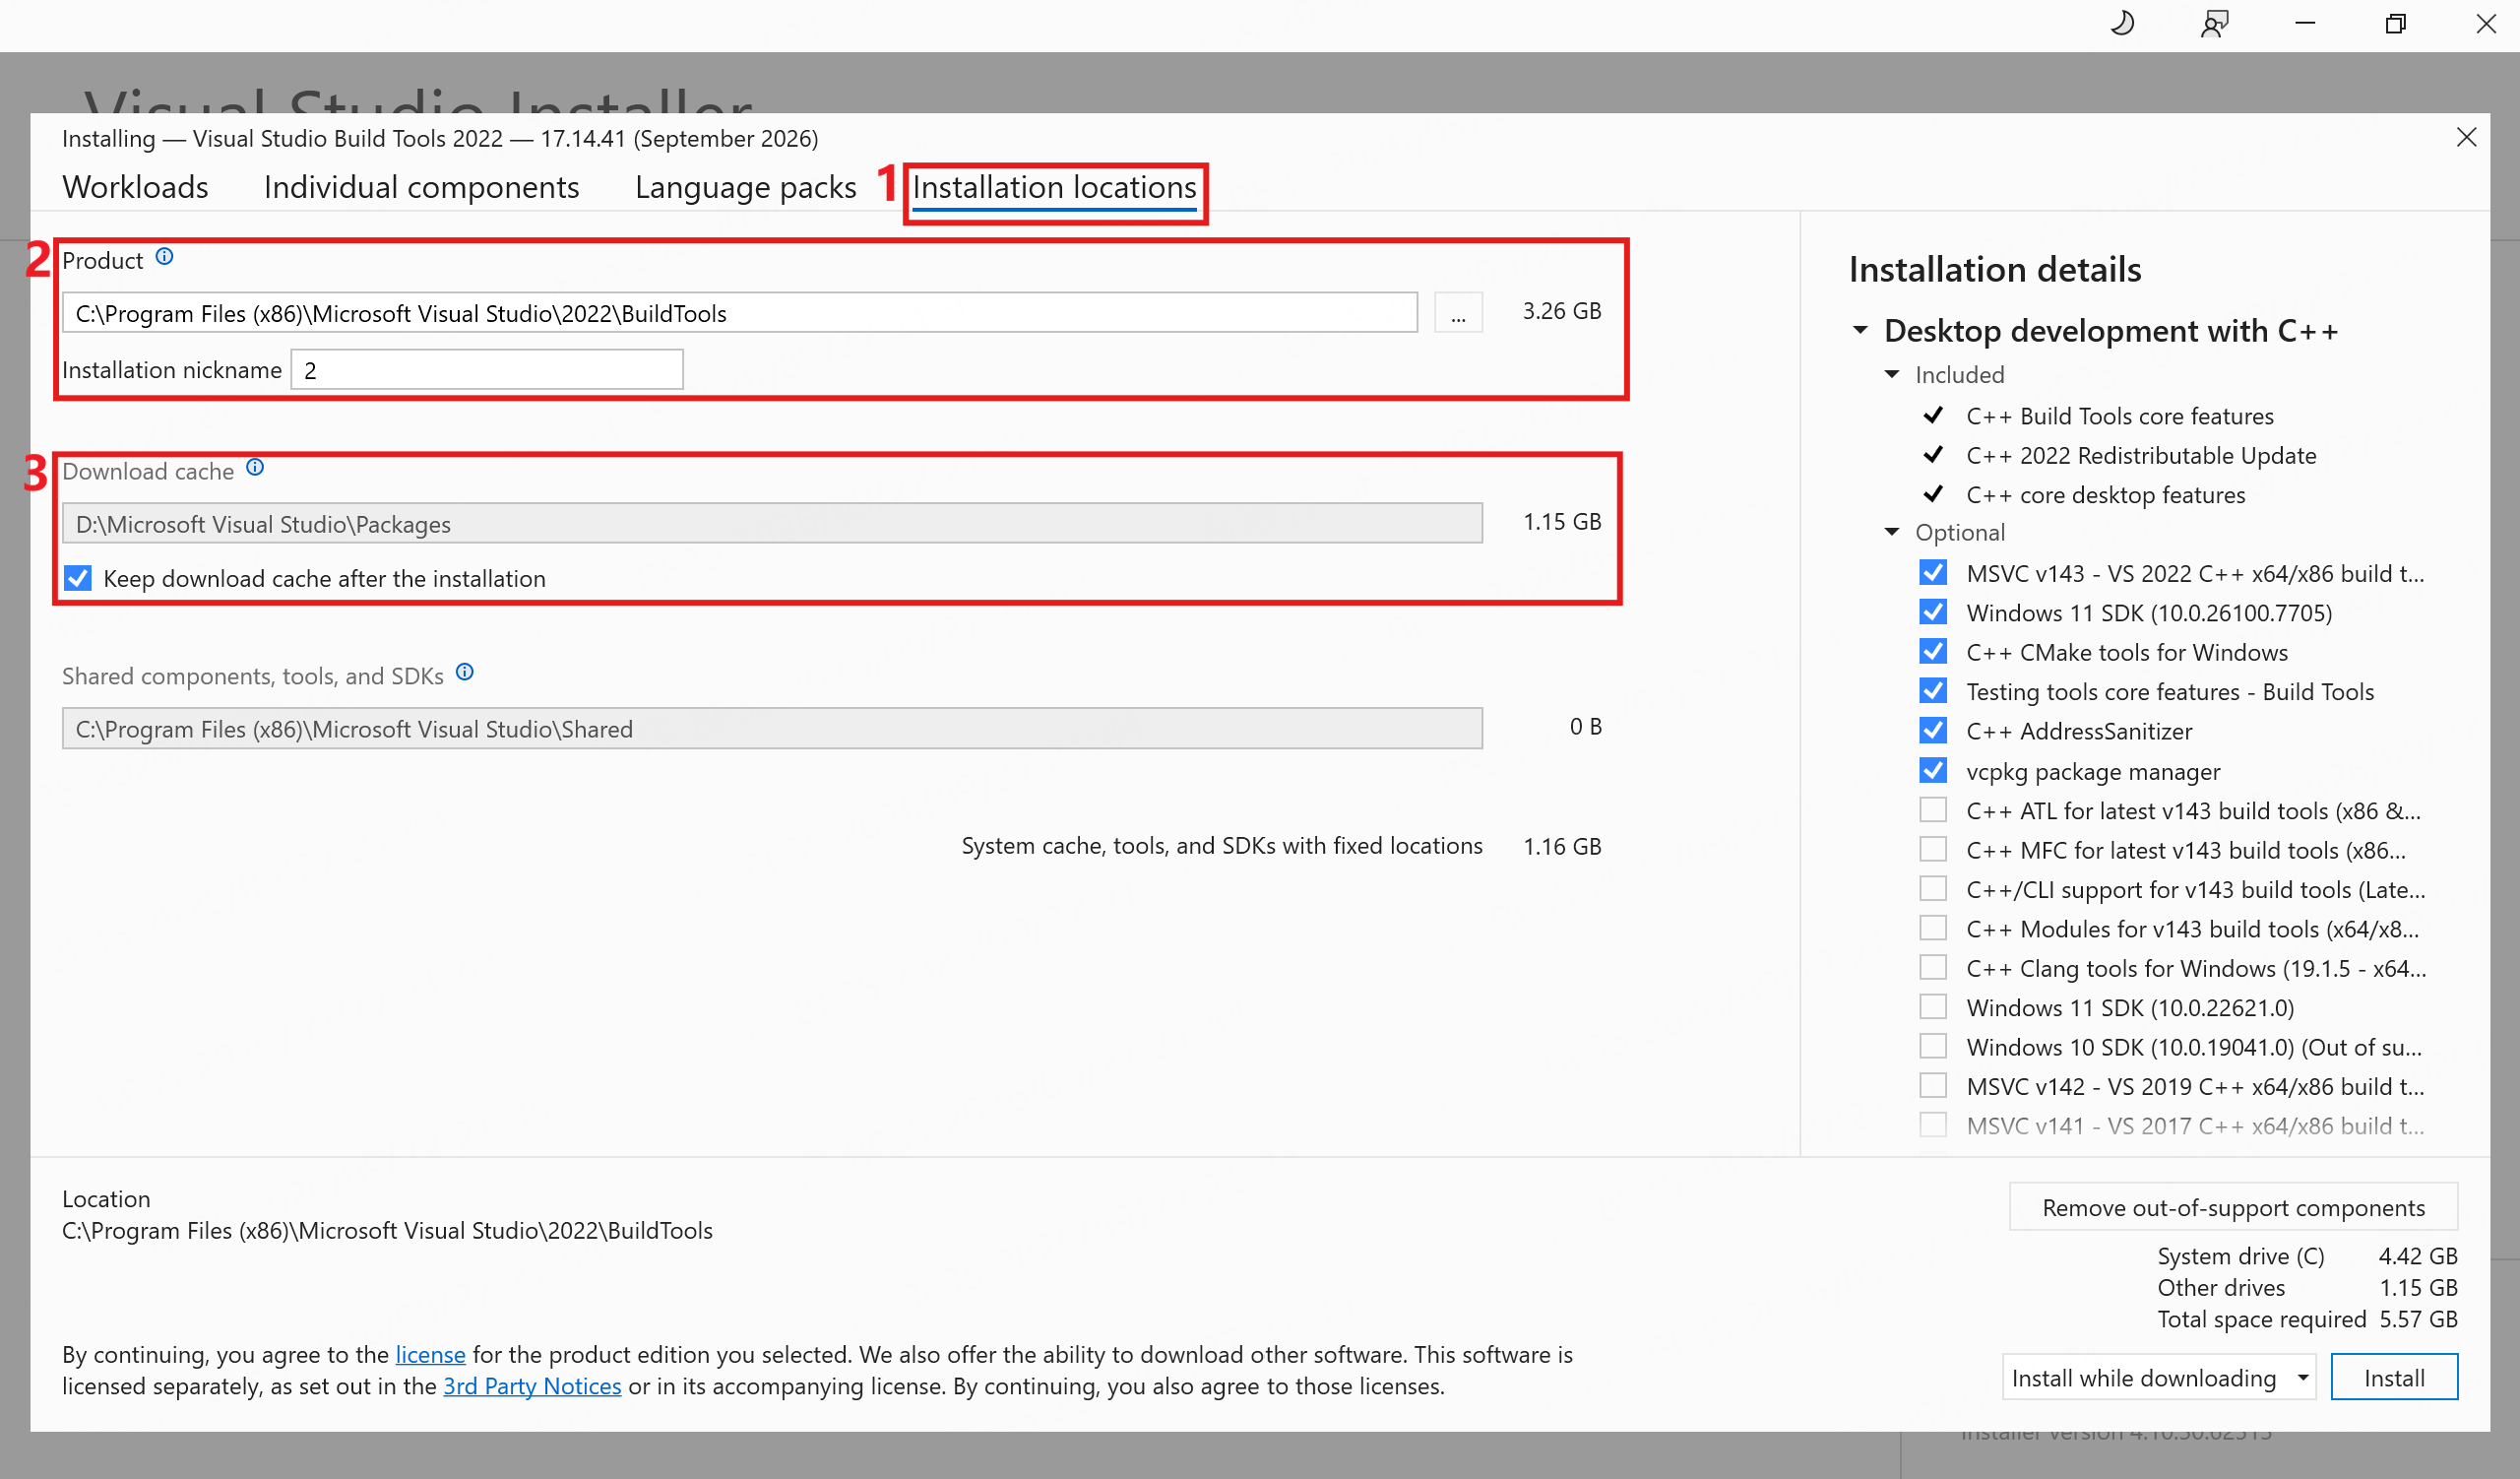Click the 0 B shared components size

pos(1586,727)
